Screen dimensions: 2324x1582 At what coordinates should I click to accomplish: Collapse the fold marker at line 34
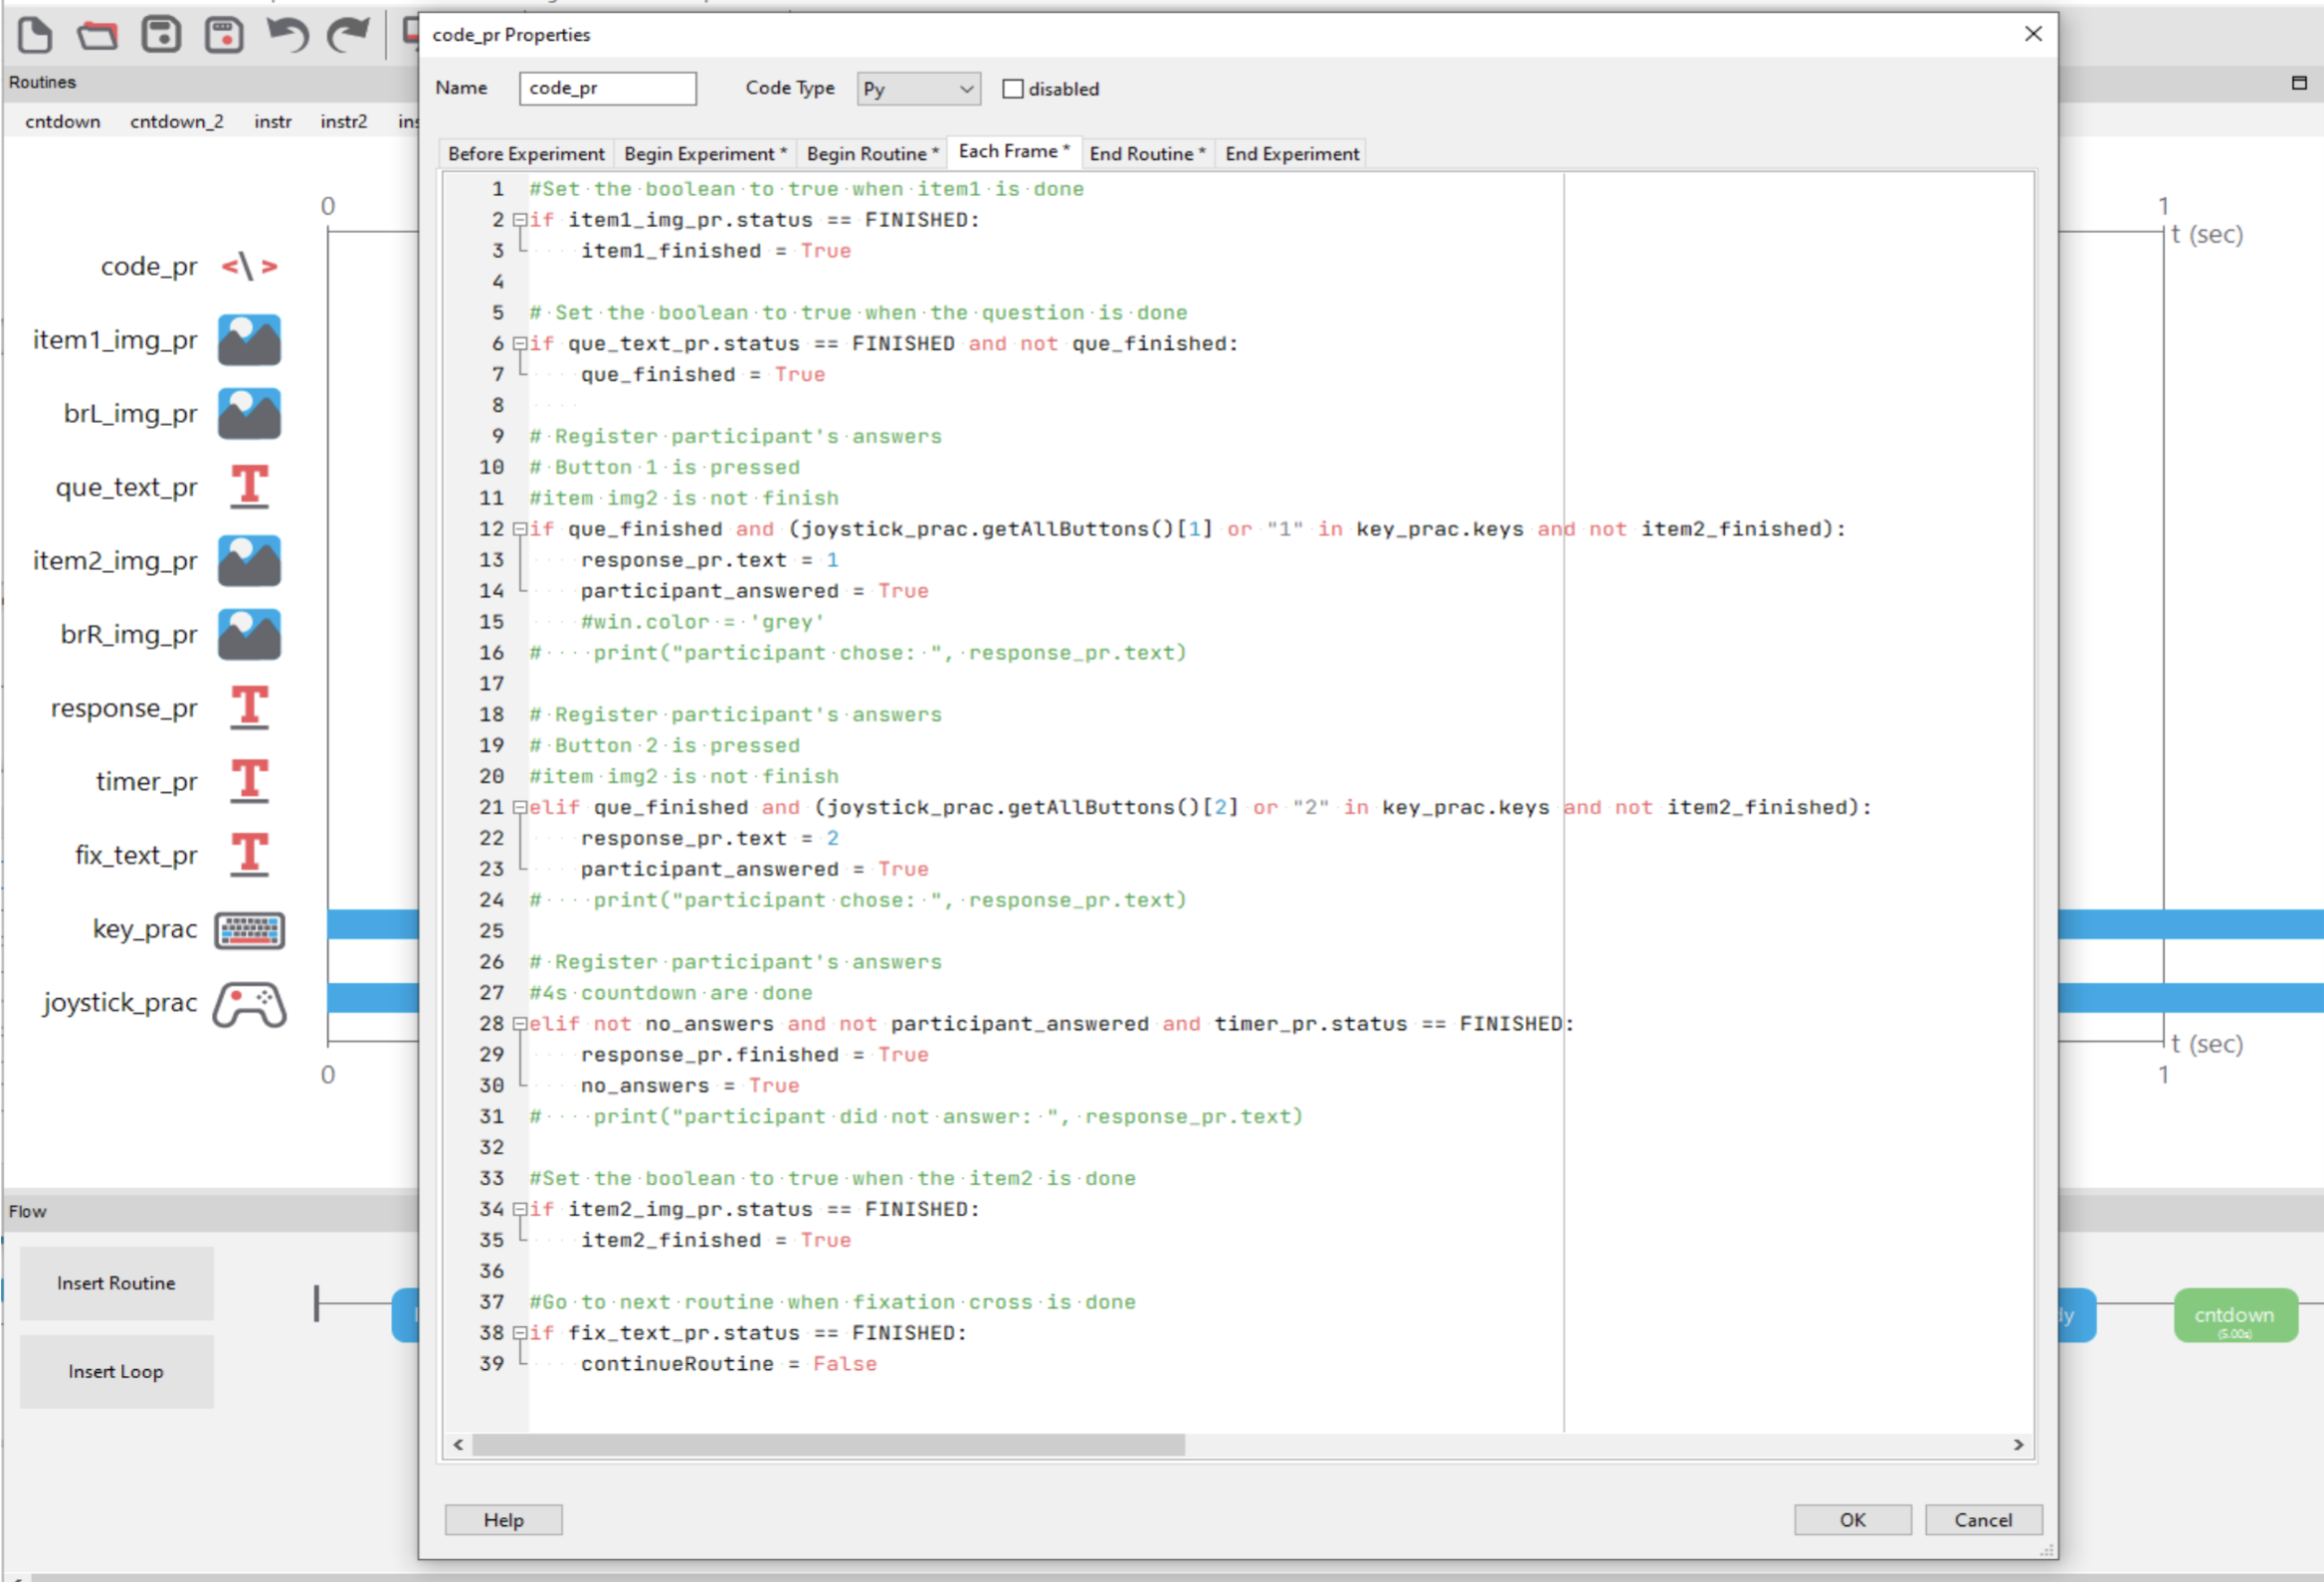[519, 1209]
